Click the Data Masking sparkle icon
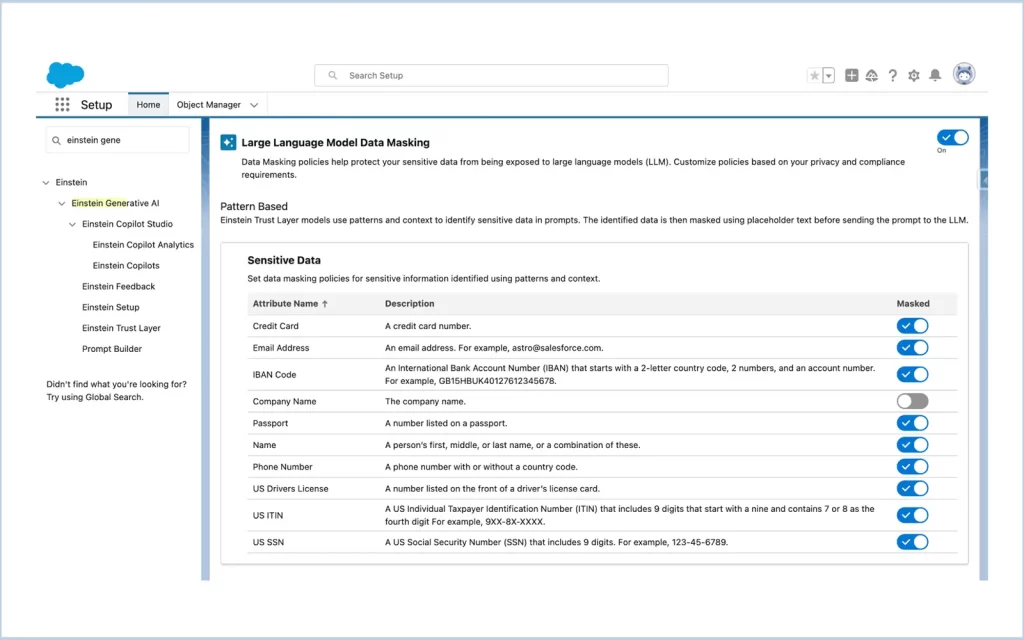Viewport: 1024px width, 640px height. (228, 142)
